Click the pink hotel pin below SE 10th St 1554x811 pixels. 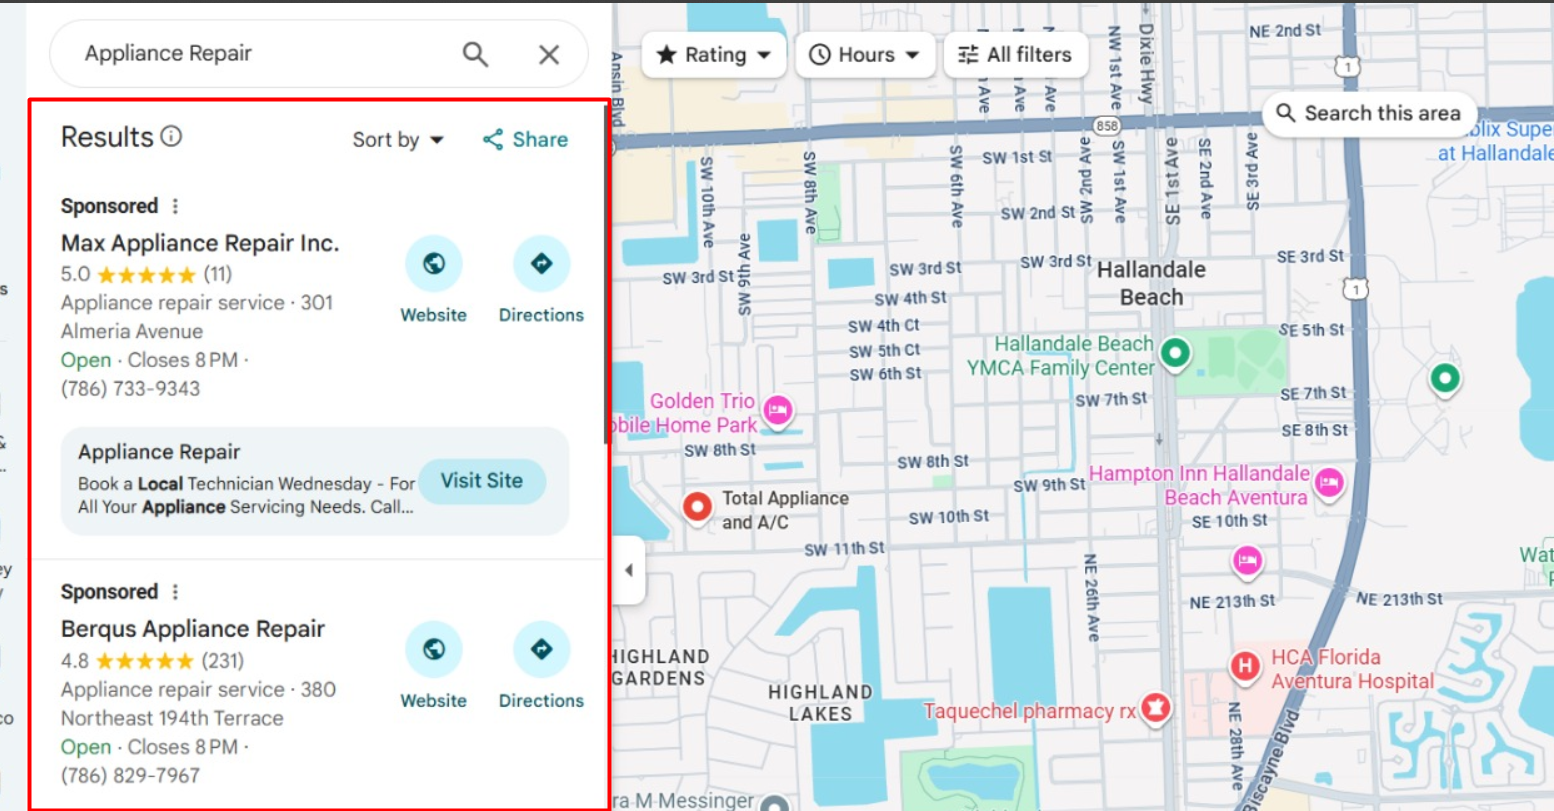(1247, 561)
